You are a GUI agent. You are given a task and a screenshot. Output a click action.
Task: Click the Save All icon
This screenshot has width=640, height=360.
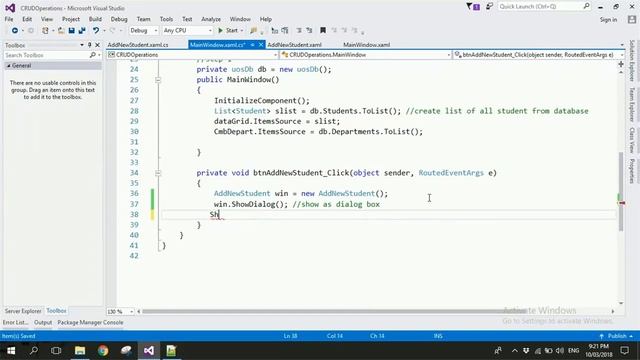(82, 31)
